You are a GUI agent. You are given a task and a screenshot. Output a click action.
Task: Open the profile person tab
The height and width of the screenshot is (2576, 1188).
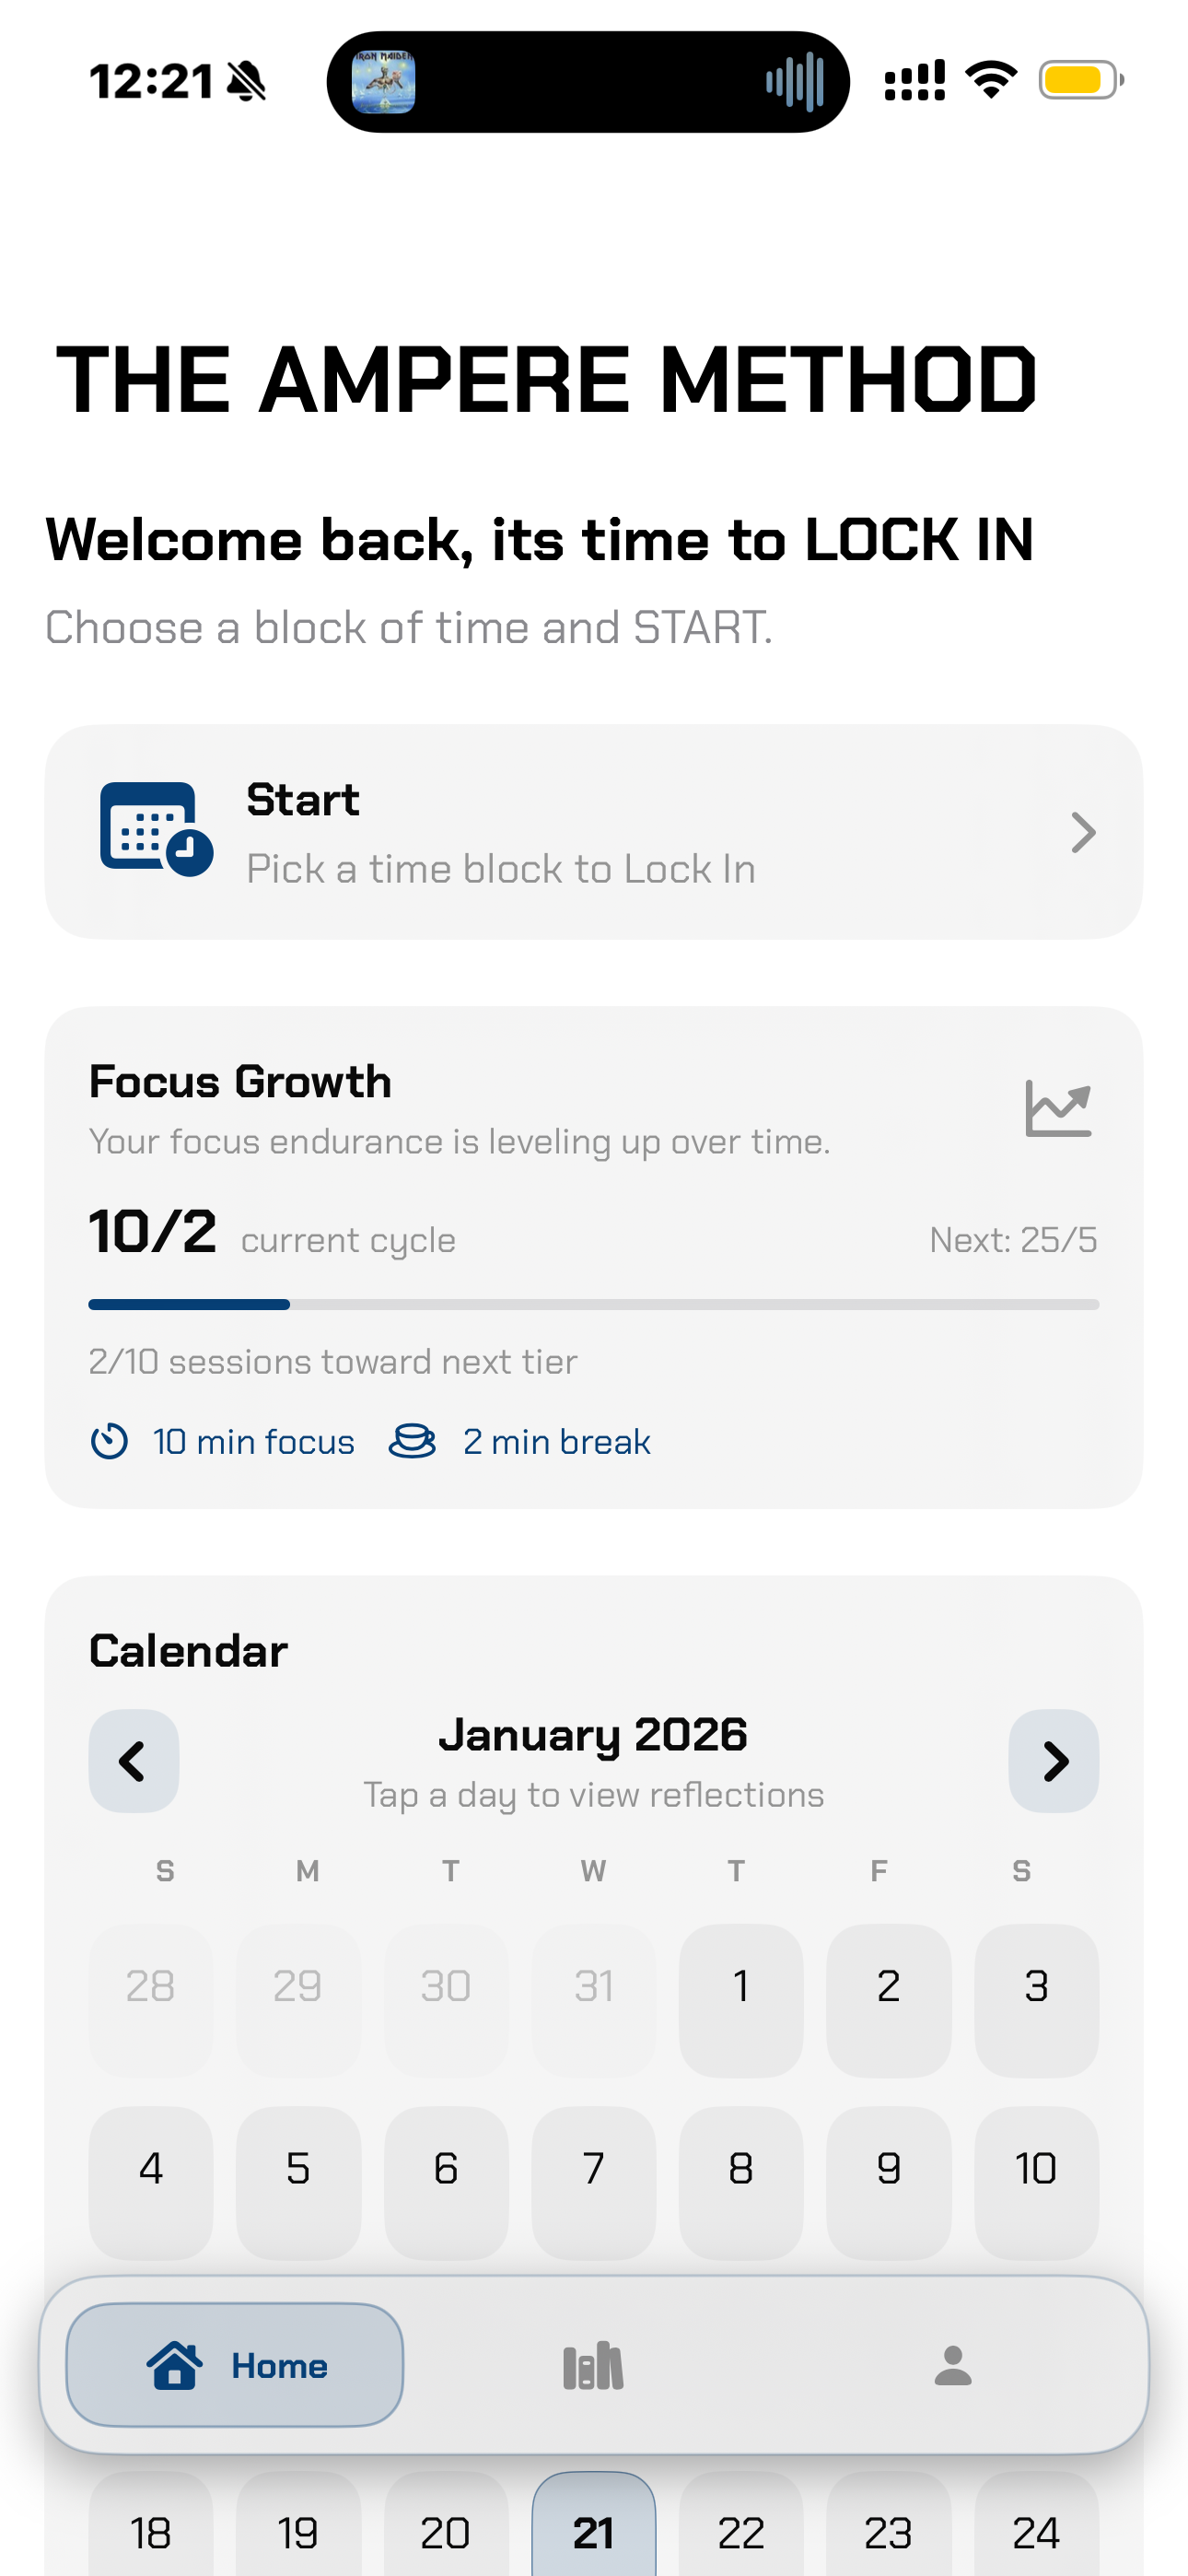coord(952,2366)
